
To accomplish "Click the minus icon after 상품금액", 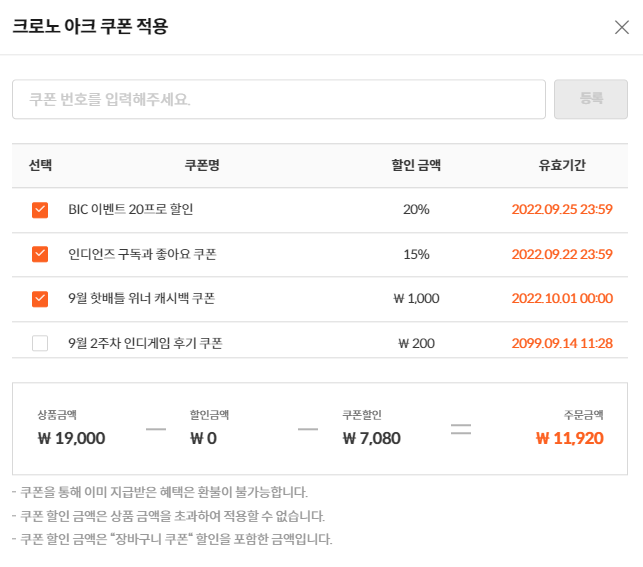I will (x=155, y=429).
